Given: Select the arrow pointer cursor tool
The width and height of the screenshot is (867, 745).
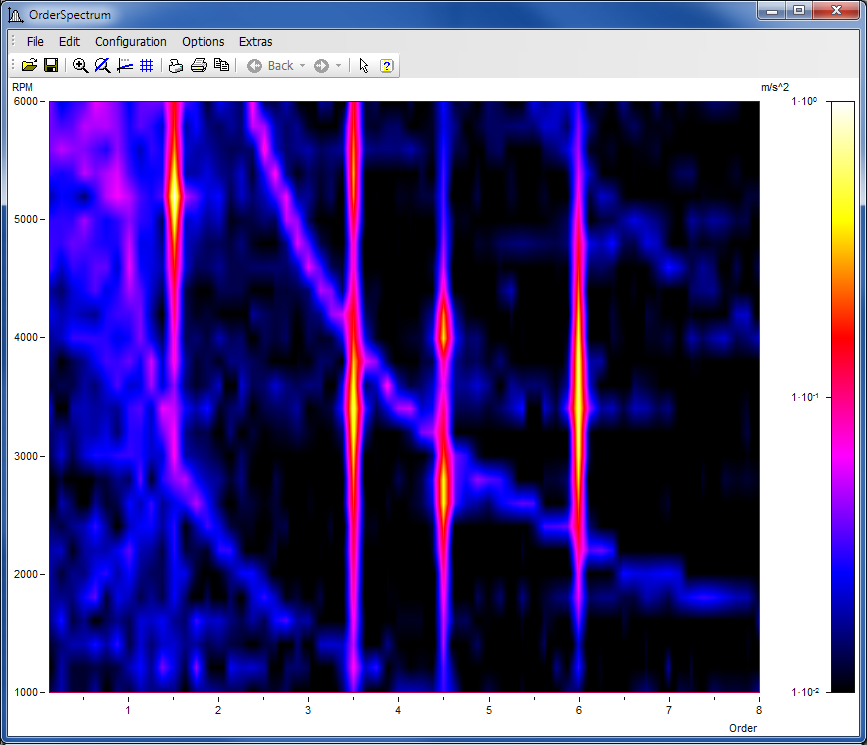Looking at the screenshot, I should [363, 65].
